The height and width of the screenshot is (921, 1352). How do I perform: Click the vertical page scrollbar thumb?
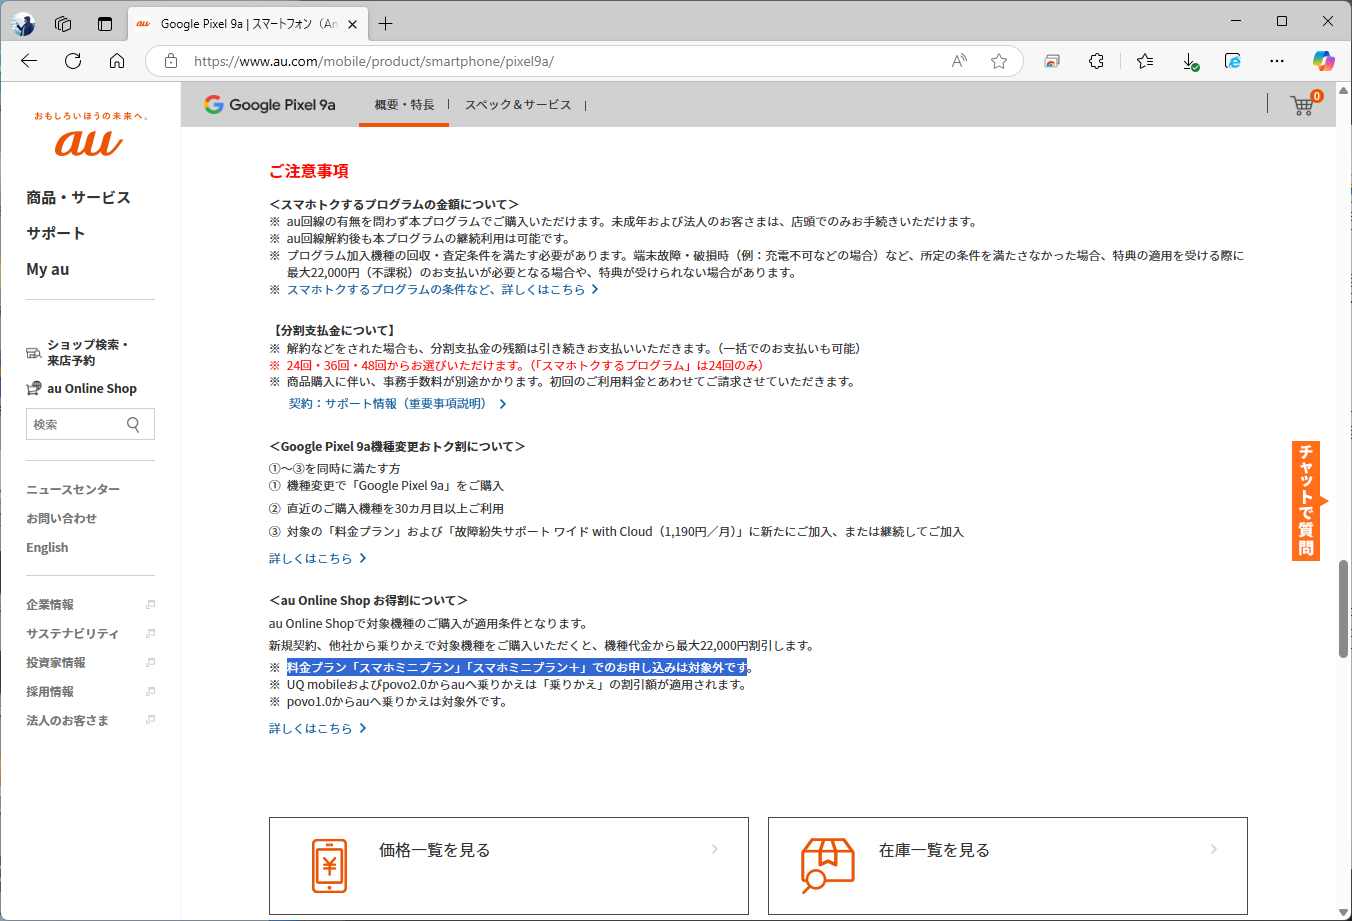click(x=1343, y=609)
